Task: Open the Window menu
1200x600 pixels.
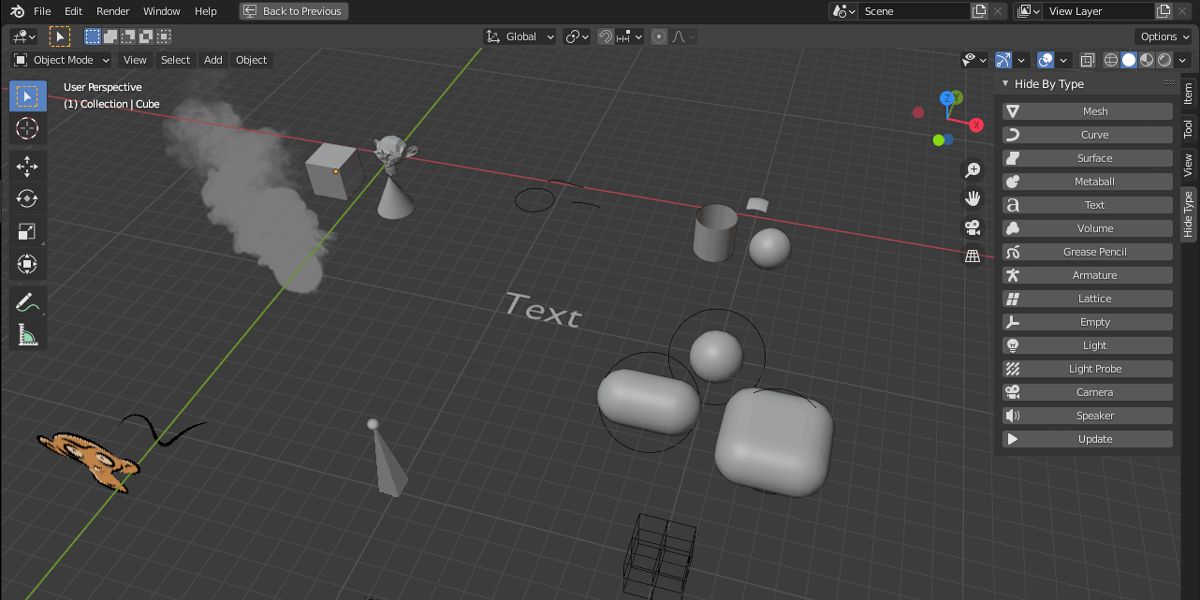Action: click(162, 11)
